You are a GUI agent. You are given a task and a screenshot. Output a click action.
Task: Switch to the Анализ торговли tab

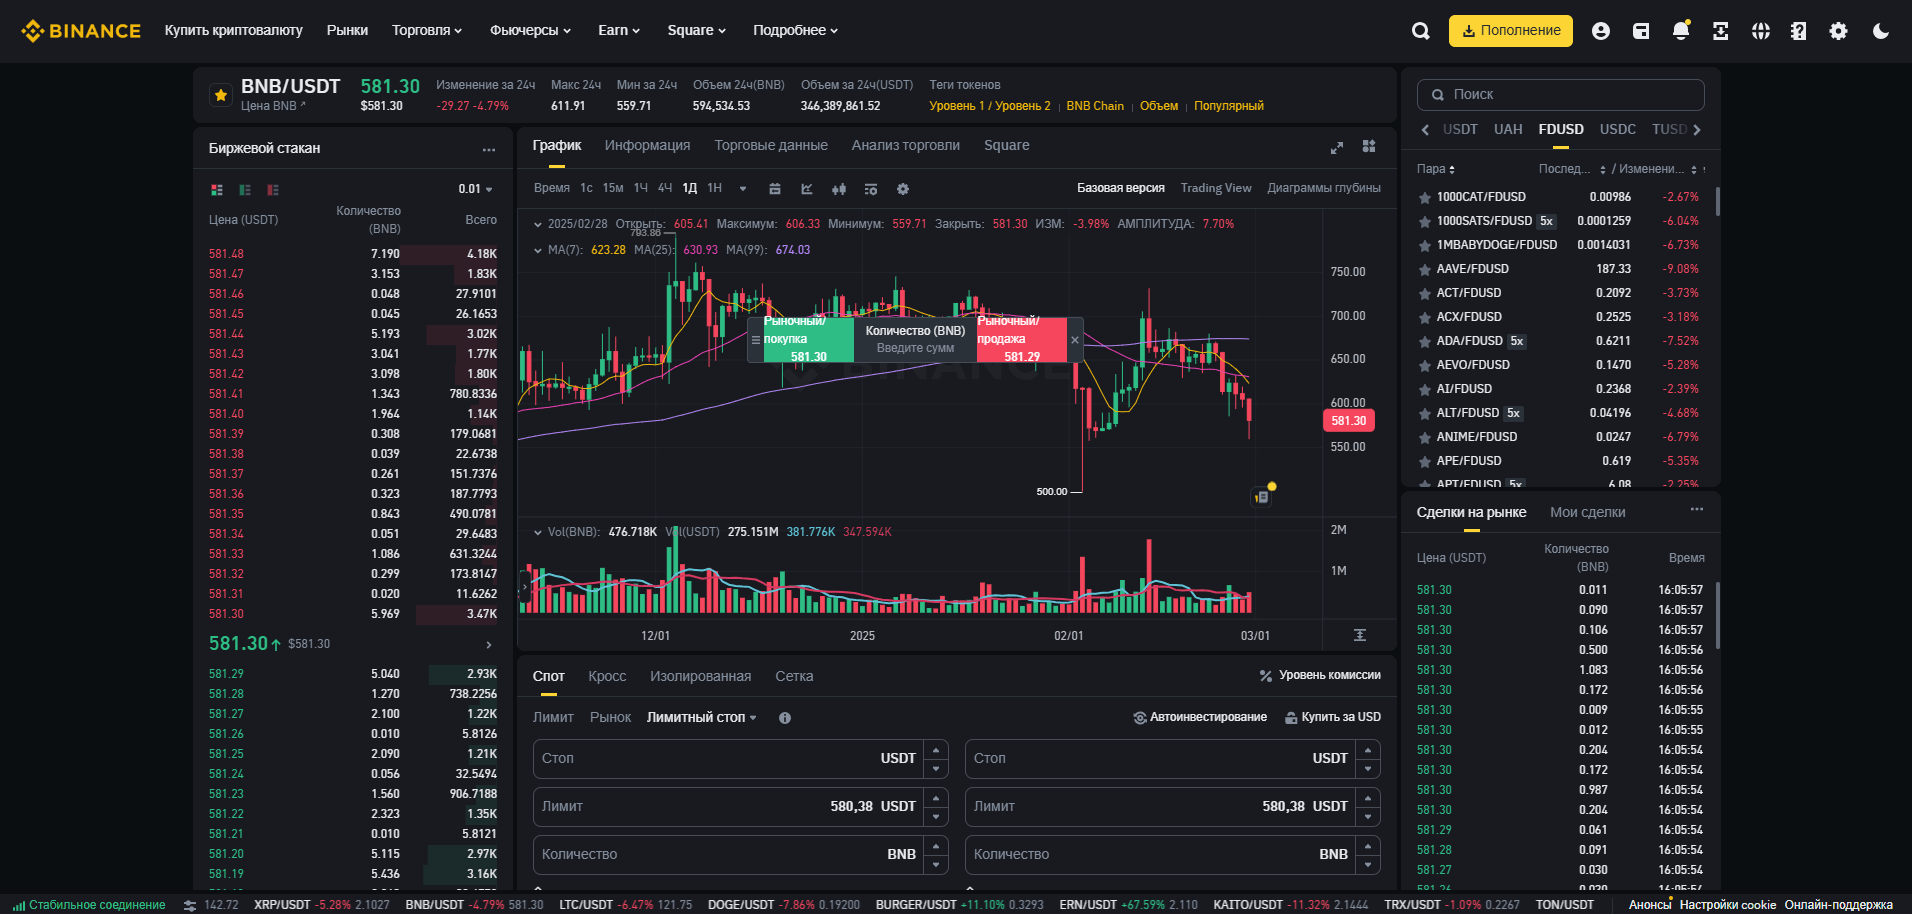tap(906, 146)
